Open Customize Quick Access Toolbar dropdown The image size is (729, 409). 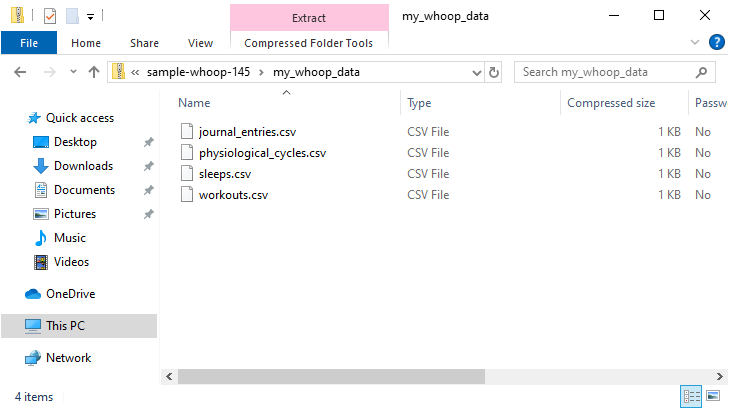tap(90, 17)
